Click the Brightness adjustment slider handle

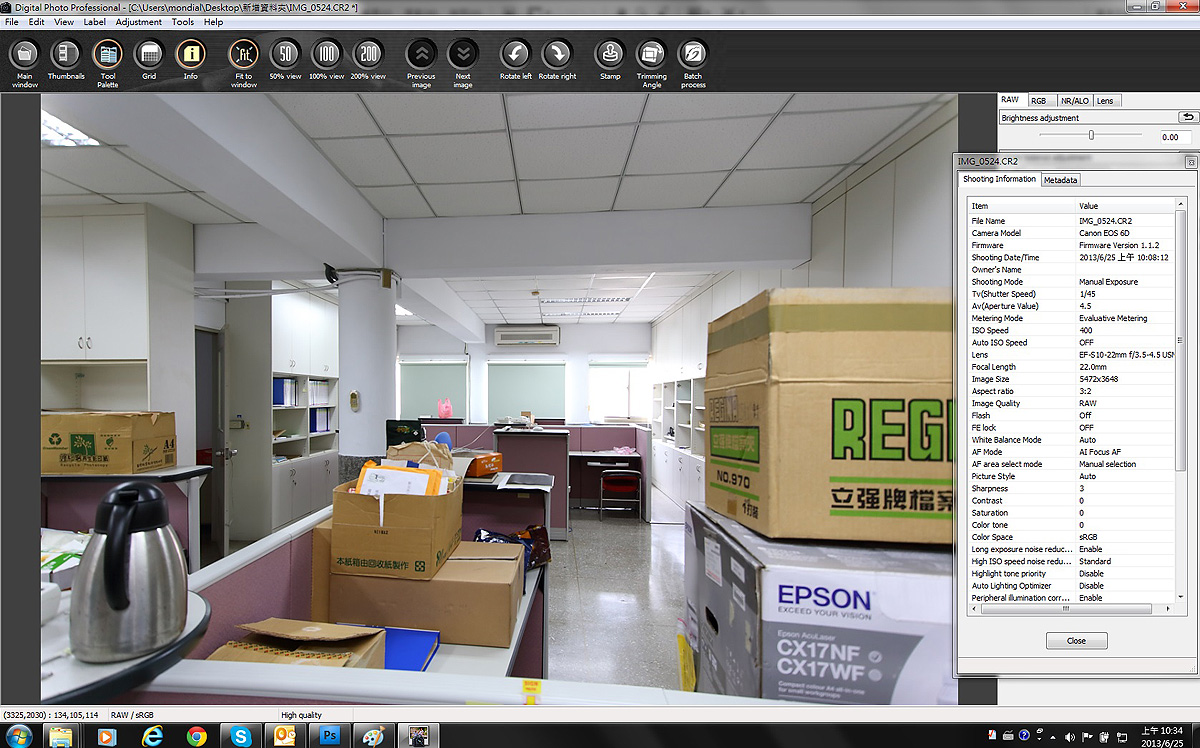coord(1091,135)
